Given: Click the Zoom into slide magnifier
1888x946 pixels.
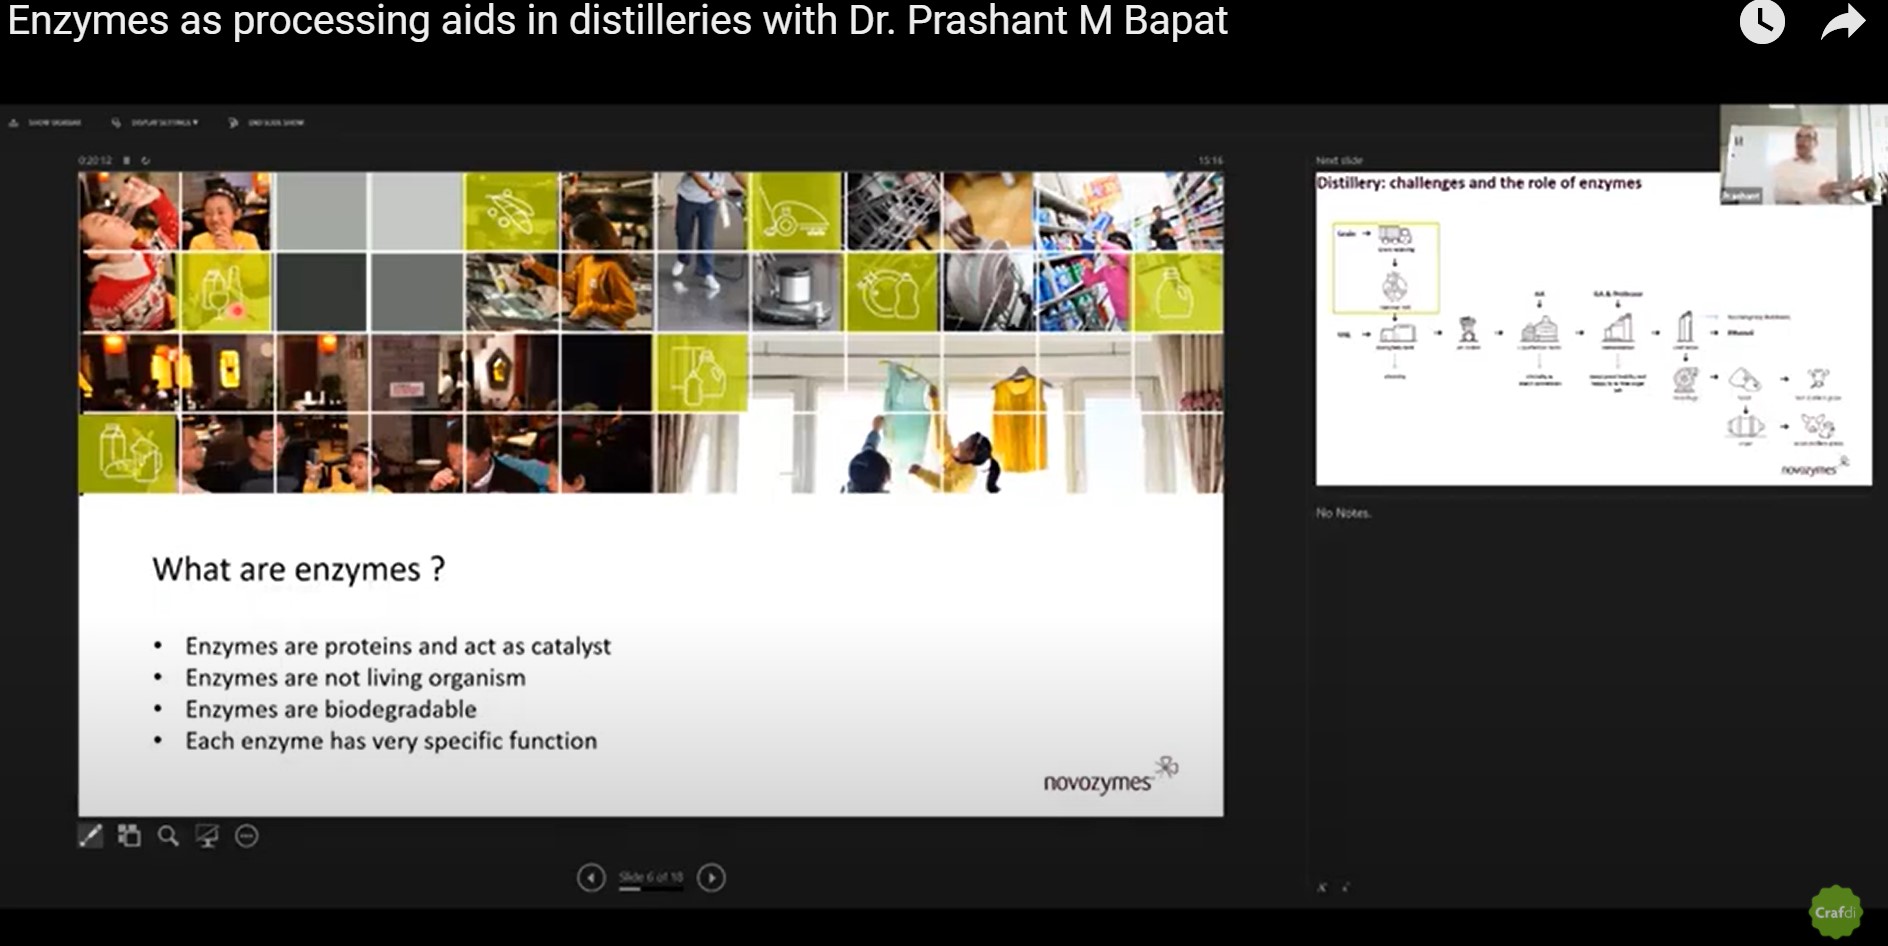Looking at the screenshot, I should coord(168,836).
